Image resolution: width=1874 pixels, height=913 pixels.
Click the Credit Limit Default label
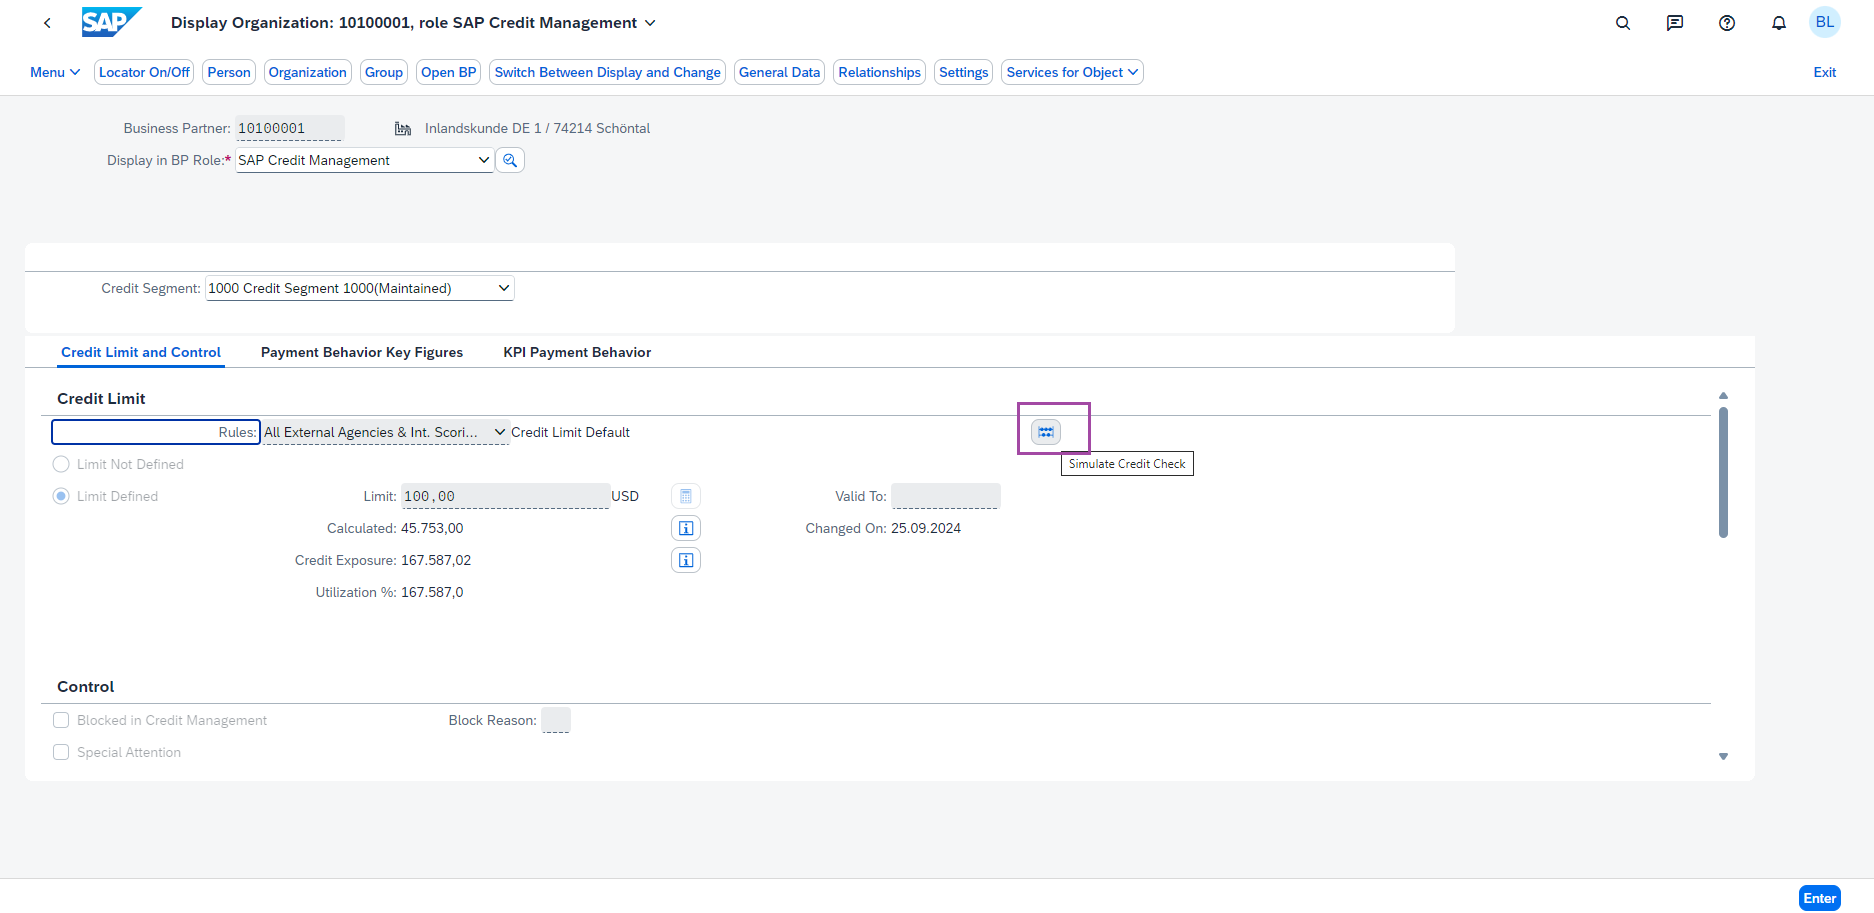(x=570, y=432)
